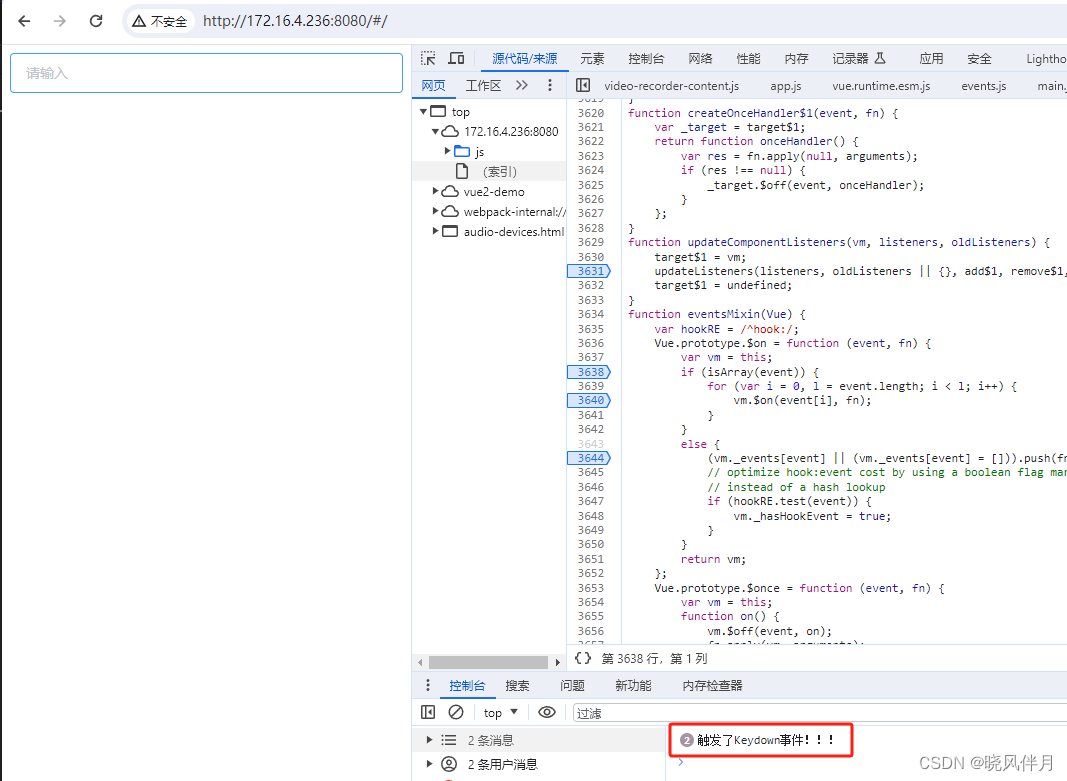Click the browser back arrow
Screen dimensions: 1067x781
[24, 20]
